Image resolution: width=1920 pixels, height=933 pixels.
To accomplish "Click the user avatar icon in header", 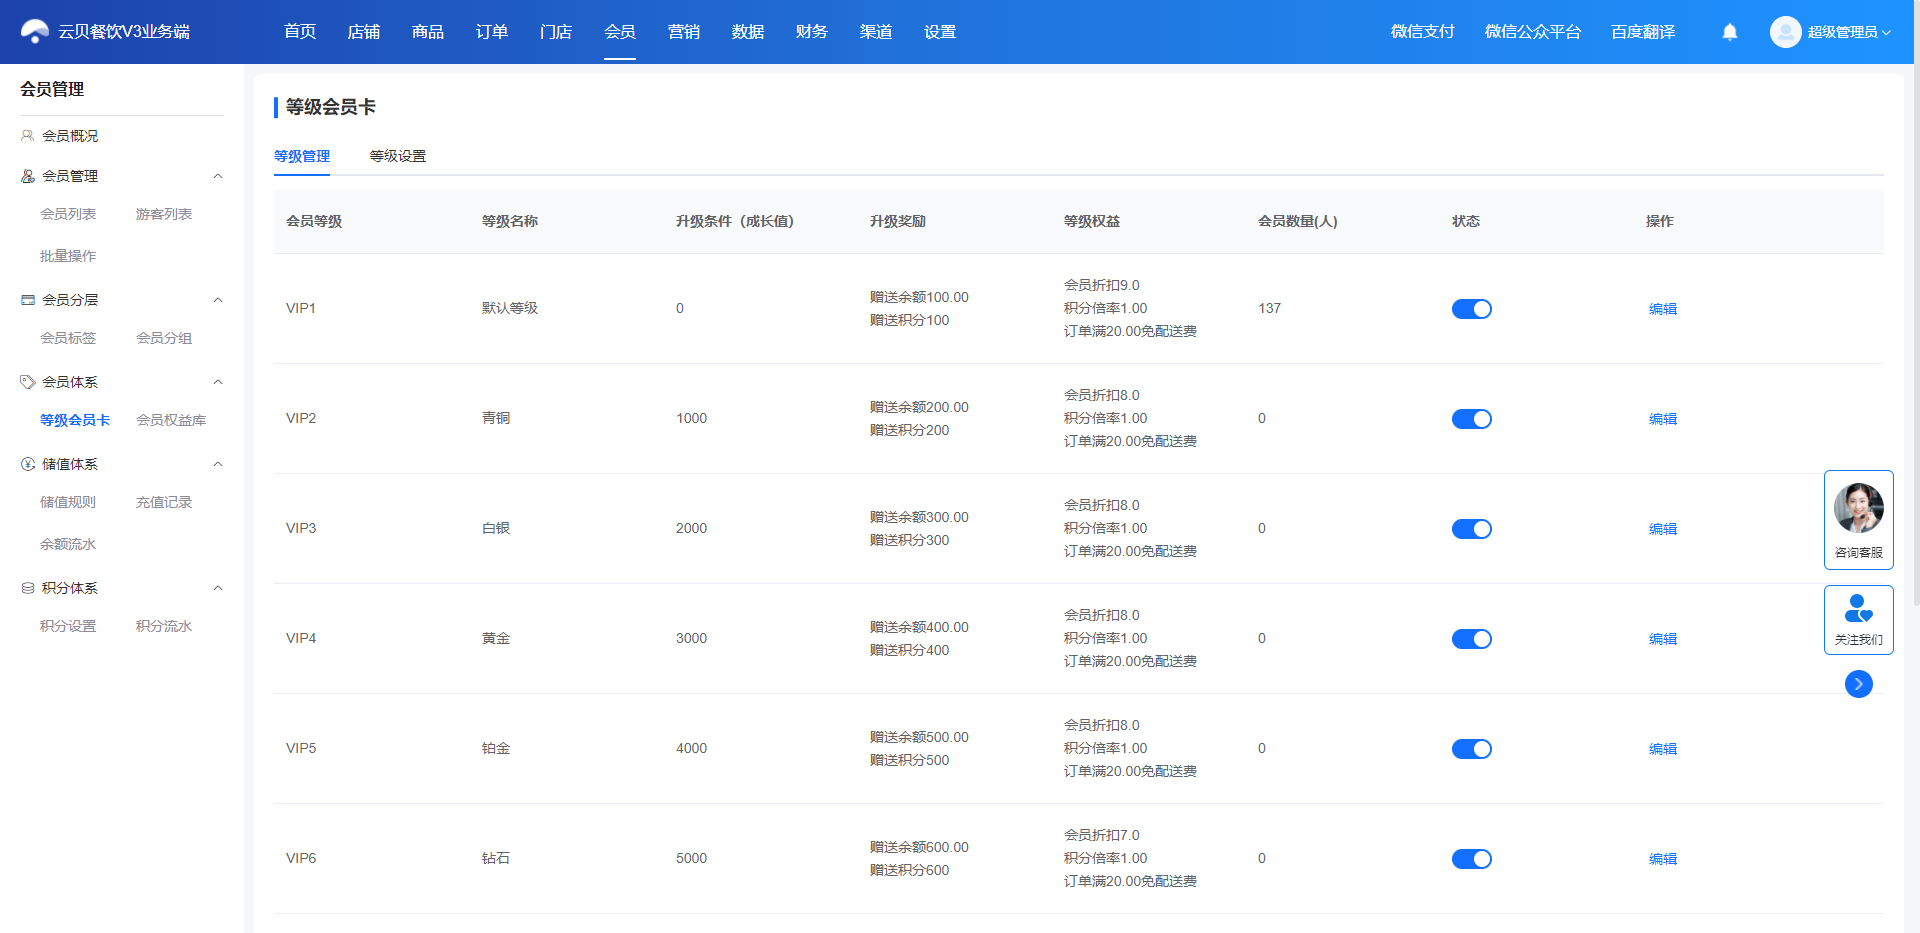I will pos(1785,32).
